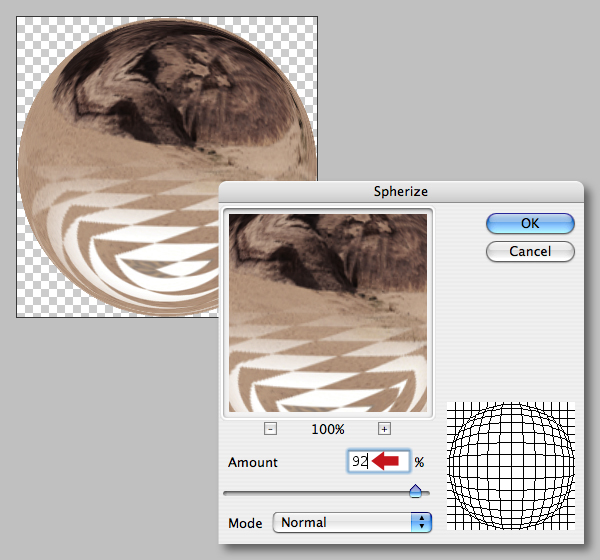Click the Amount slider handle
Viewport: 600px width, 560px height.
pyautogui.click(x=415, y=491)
